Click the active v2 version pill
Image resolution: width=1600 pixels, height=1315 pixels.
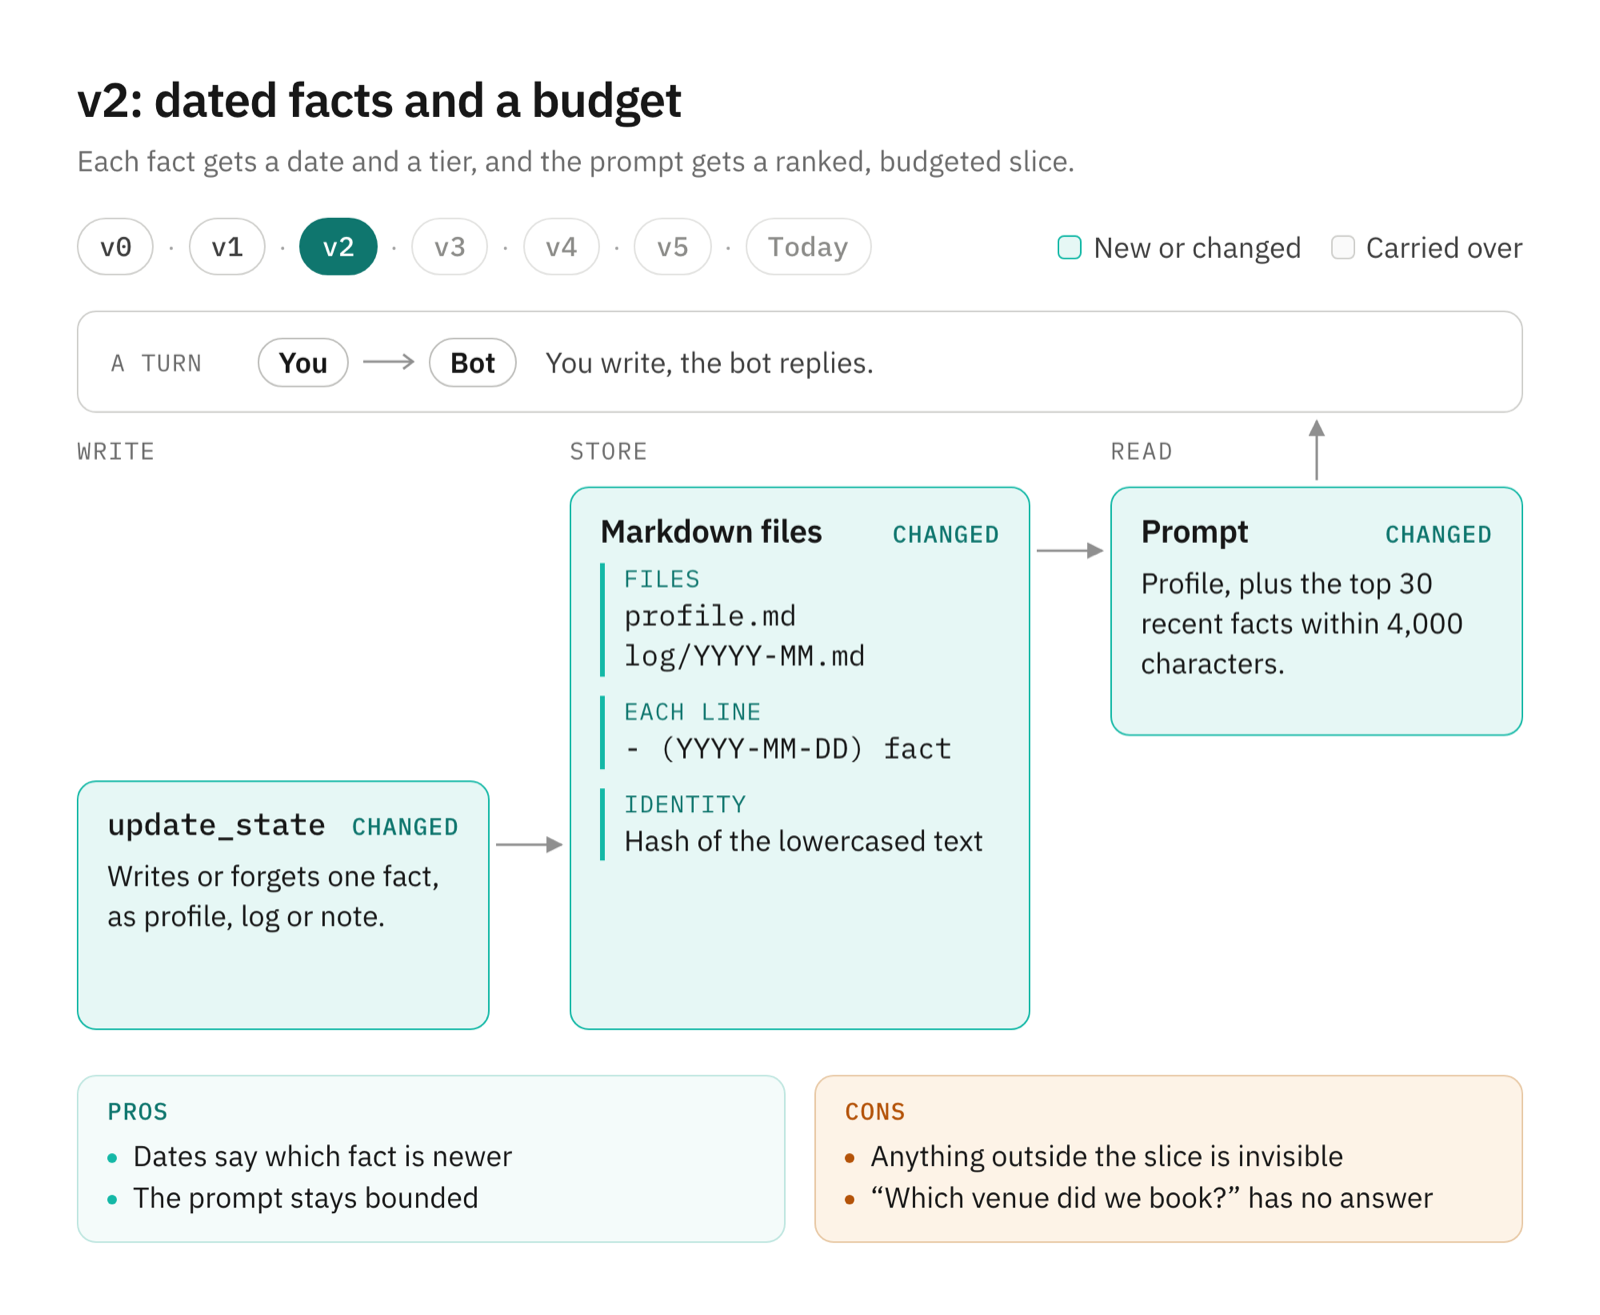pyautogui.click(x=338, y=247)
